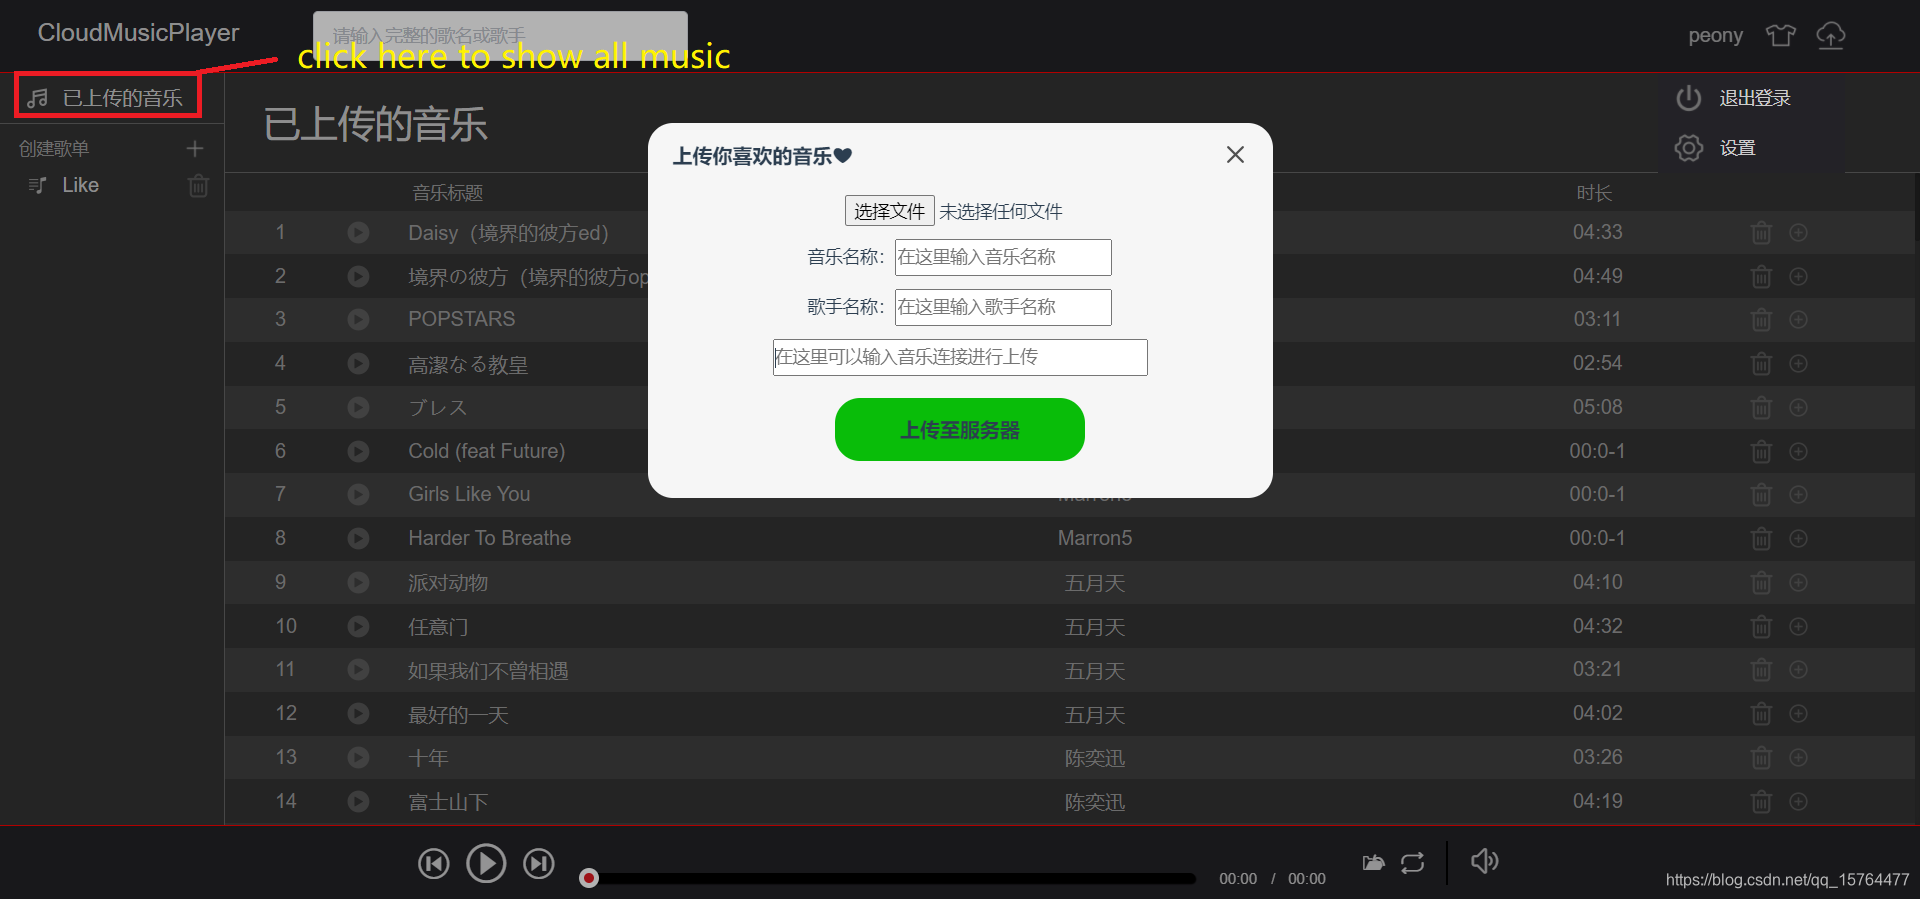Add 最好的一天 to a playlist
The height and width of the screenshot is (899, 1920).
click(x=1798, y=713)
